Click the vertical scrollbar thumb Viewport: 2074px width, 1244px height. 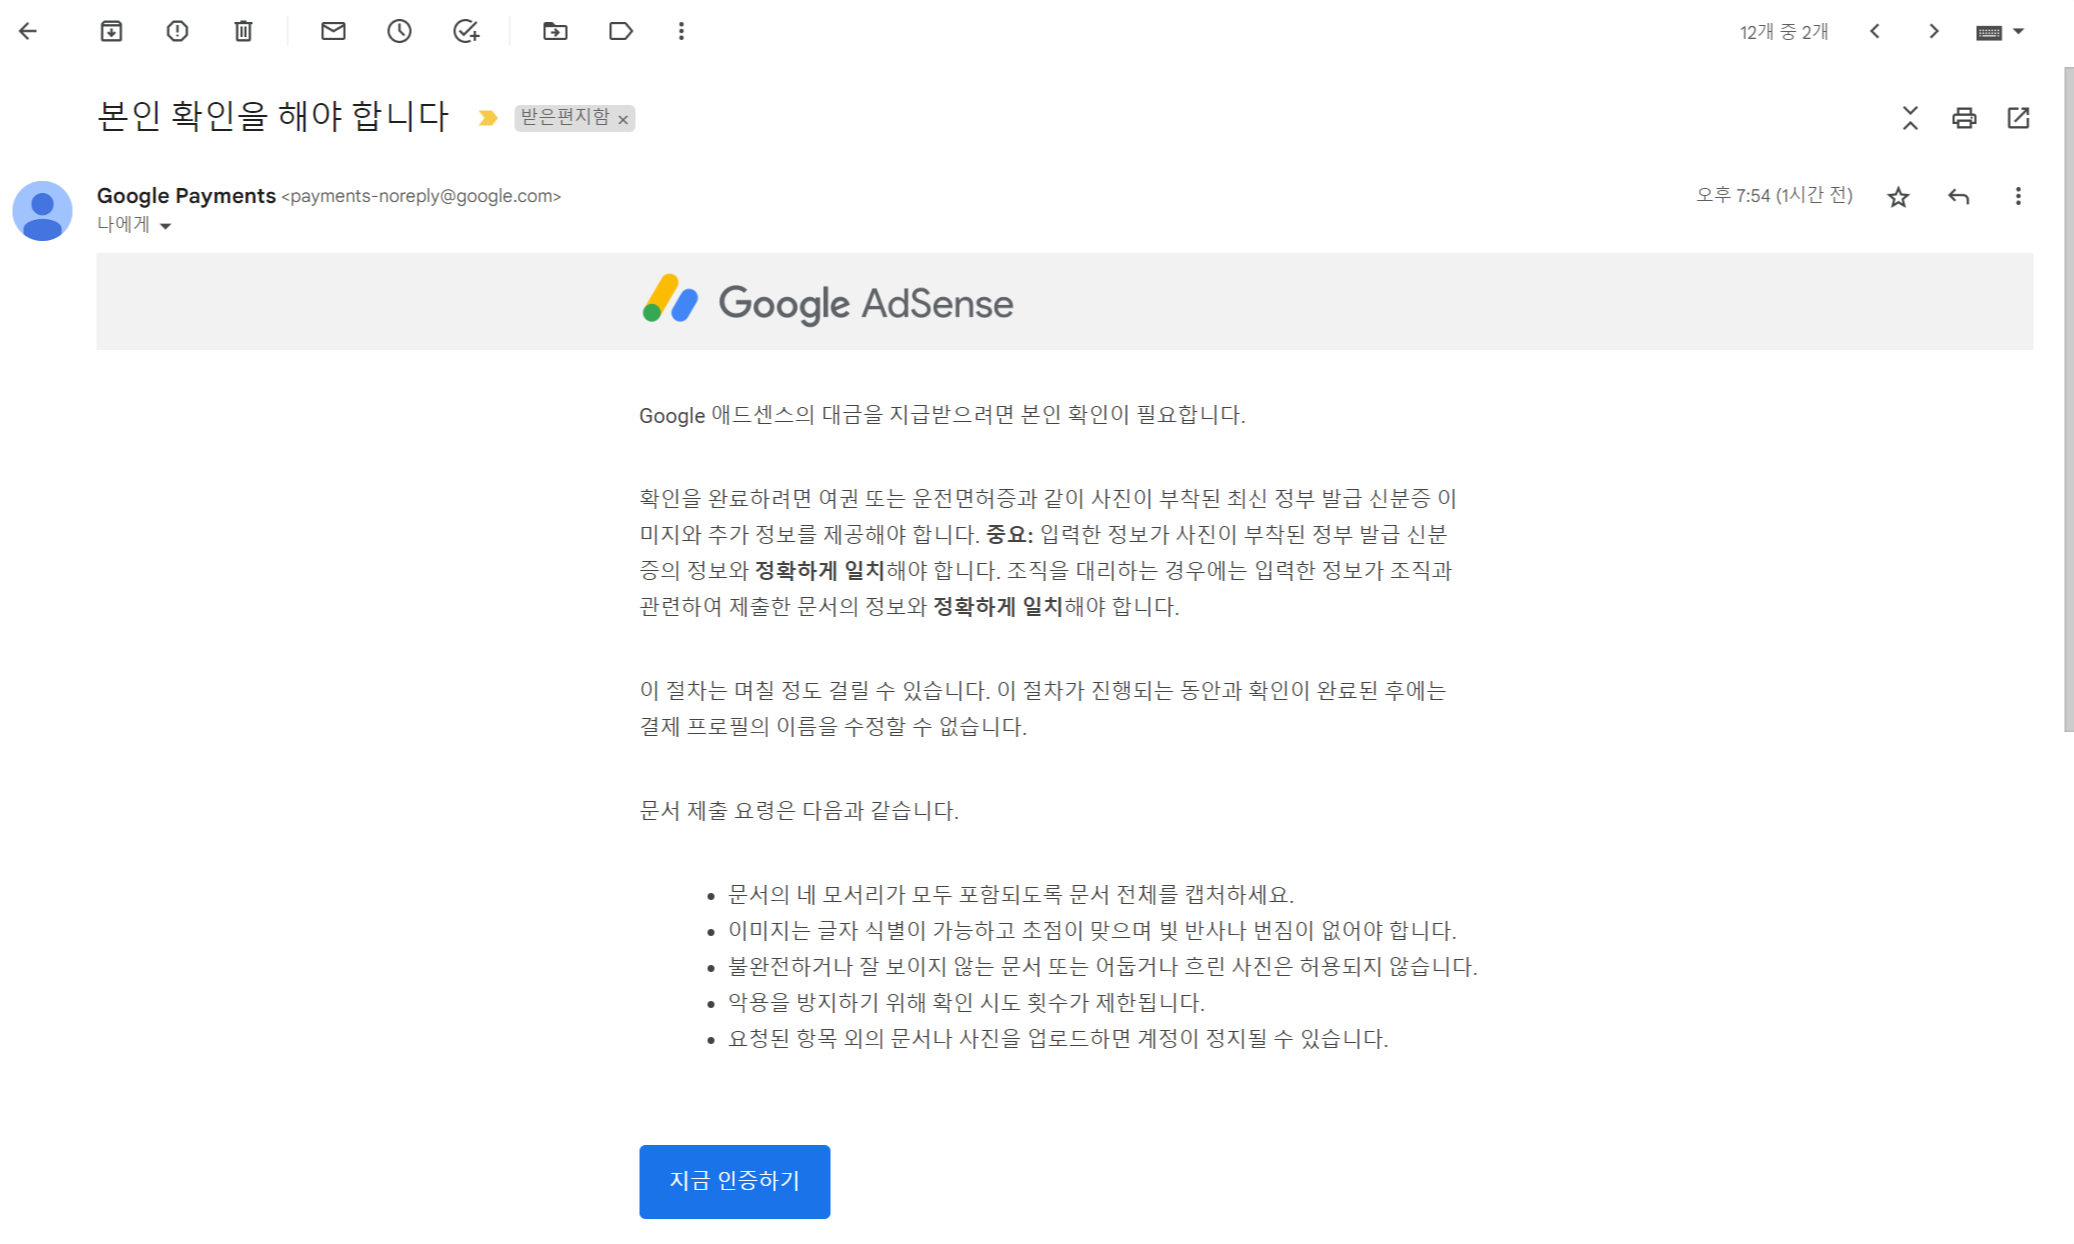click(x=2068, y=399)
